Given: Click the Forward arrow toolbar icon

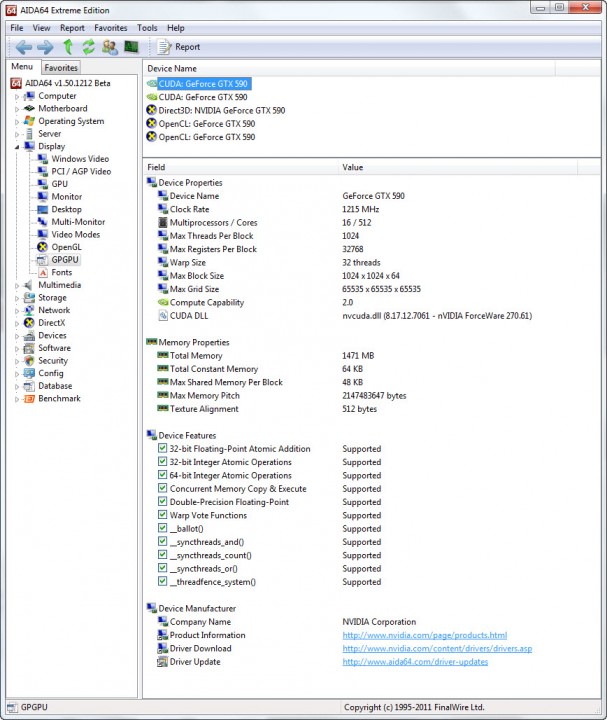Looking at the screenshot, I should tap(45, 47).
